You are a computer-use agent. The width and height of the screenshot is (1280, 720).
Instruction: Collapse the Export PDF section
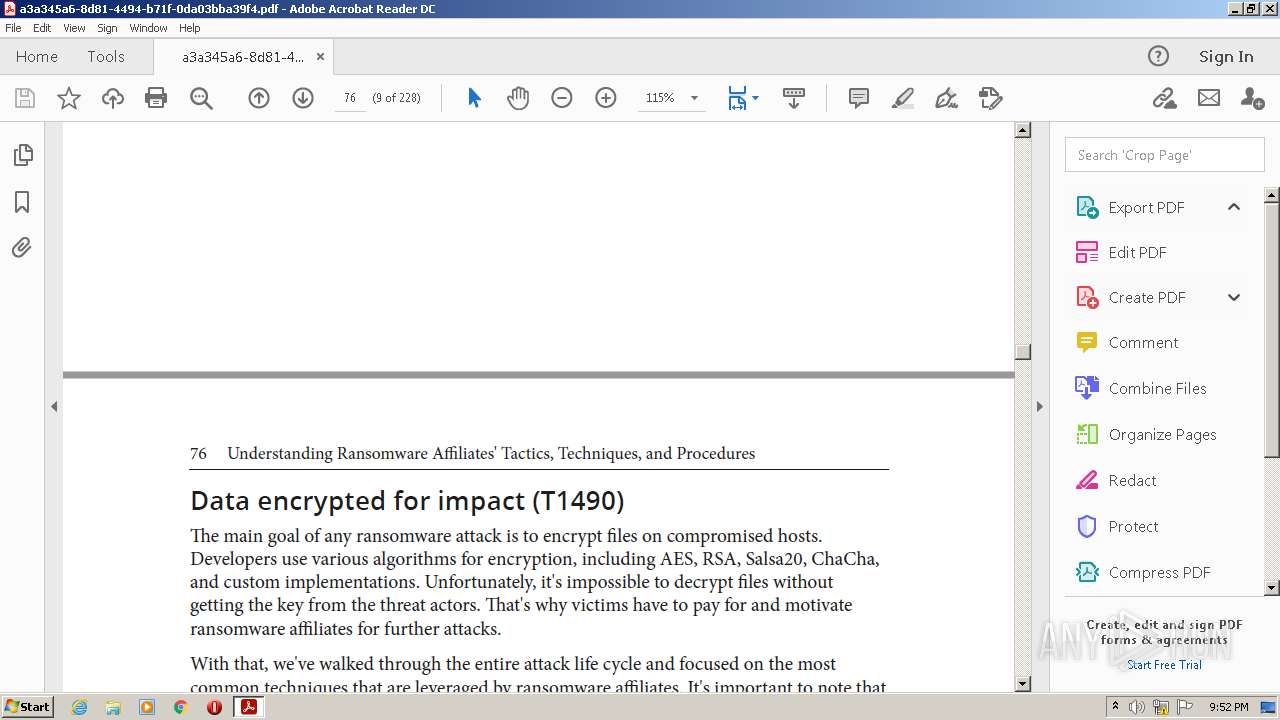[1234, 207]
